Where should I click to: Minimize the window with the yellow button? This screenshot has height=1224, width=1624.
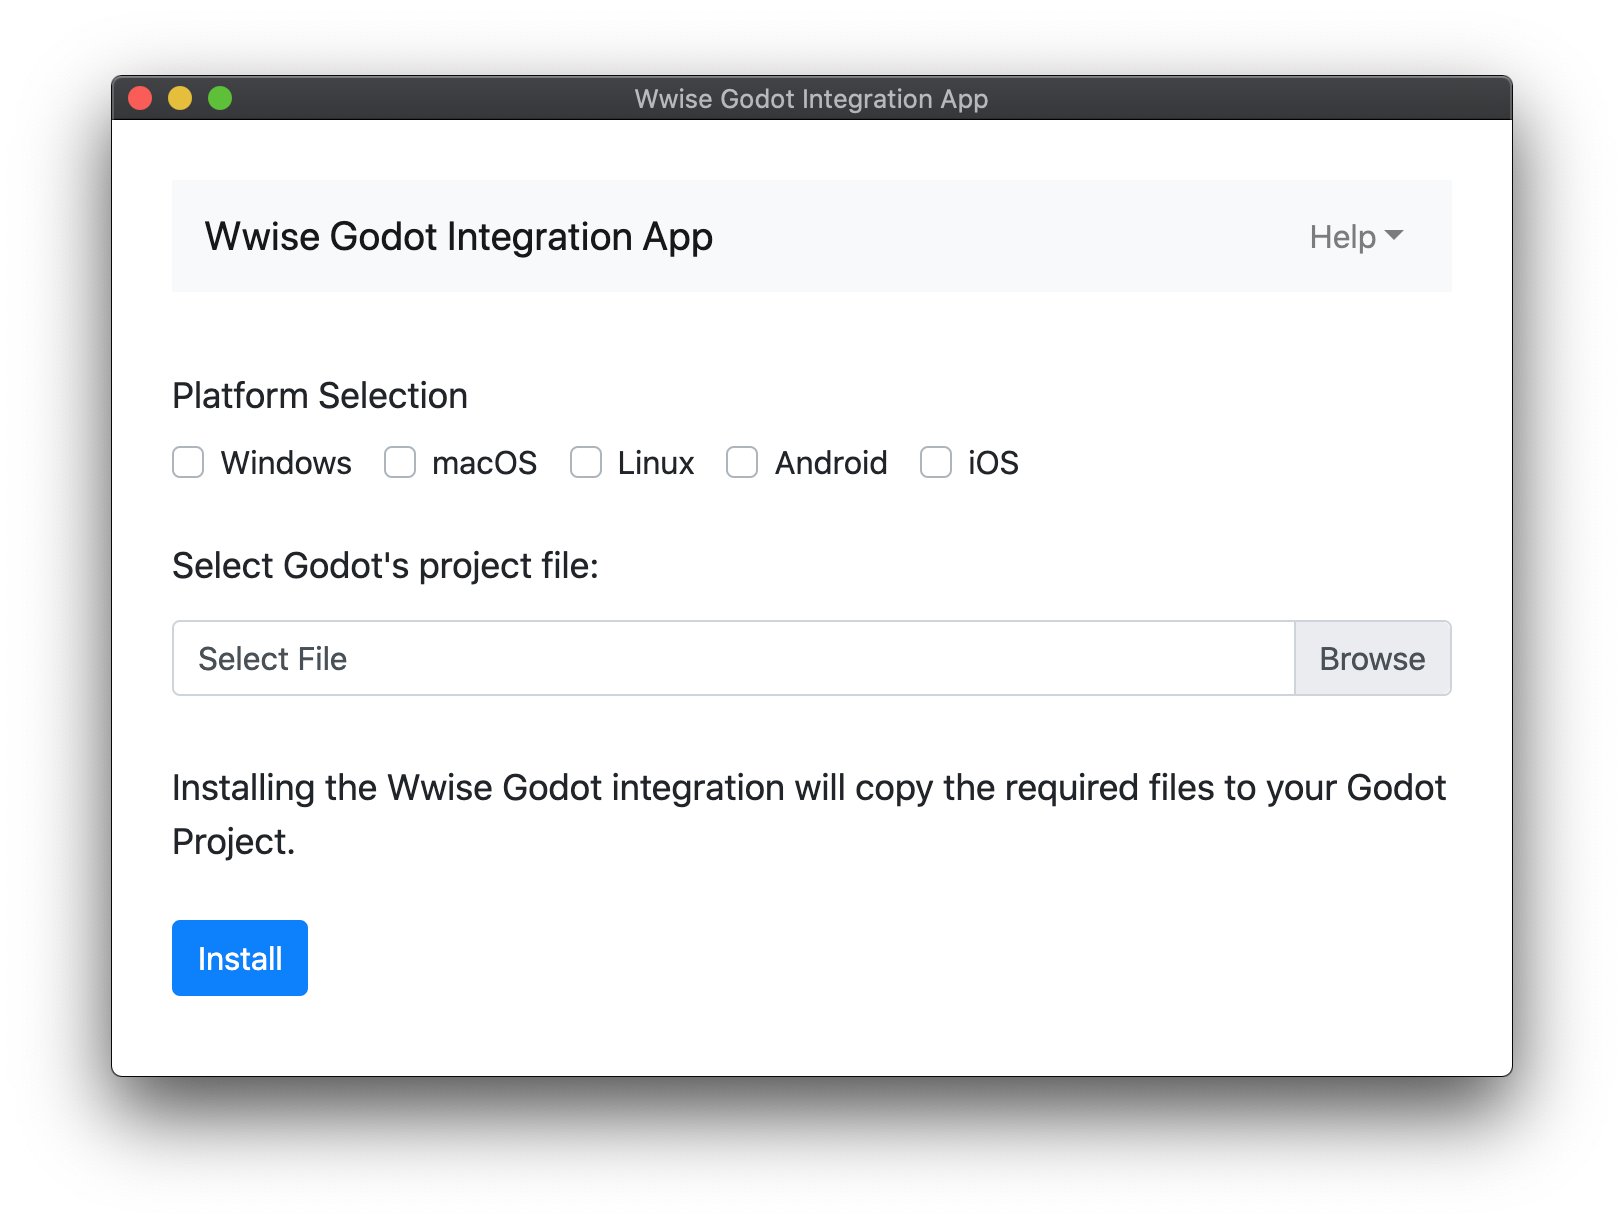180,98
